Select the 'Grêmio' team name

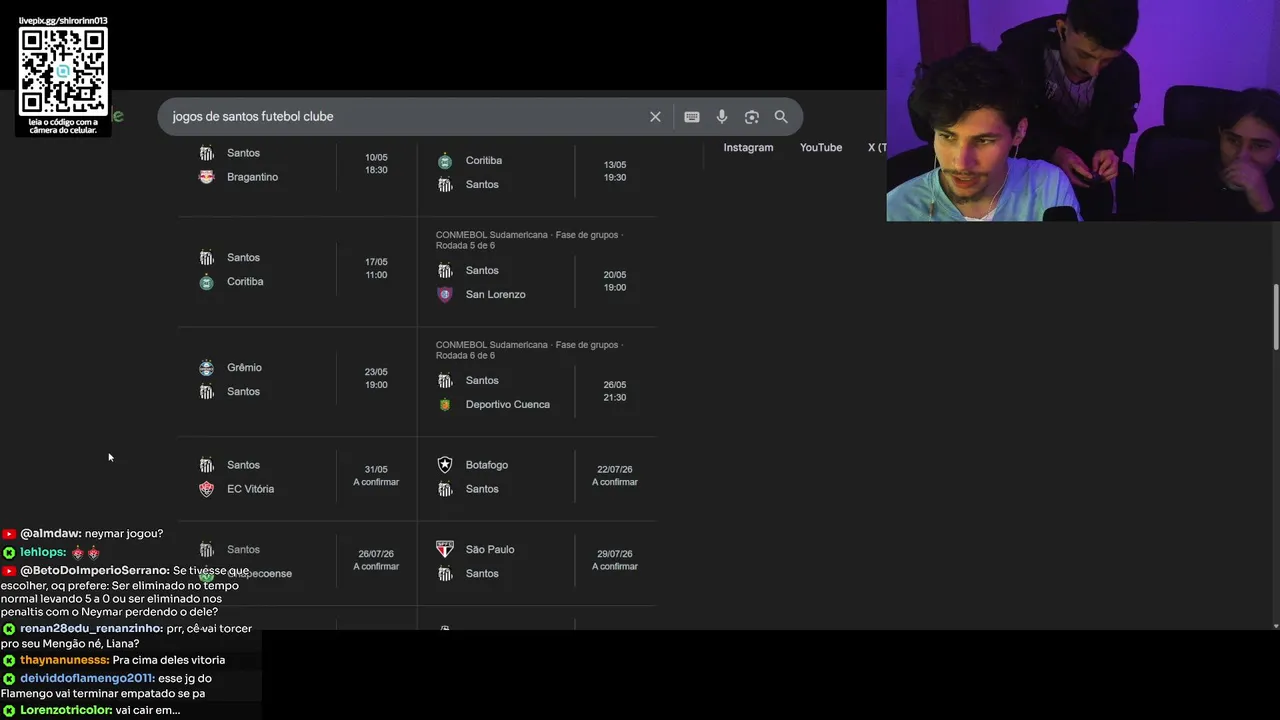pyautogui.click(x=244, y=368)
